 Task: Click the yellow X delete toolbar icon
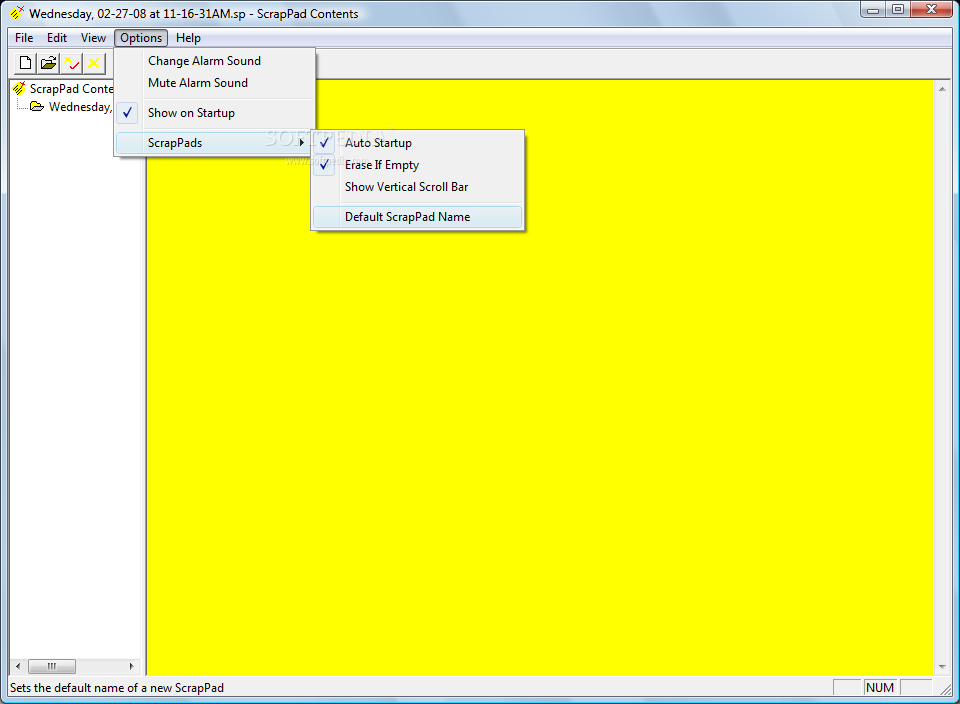pos(94,63)
